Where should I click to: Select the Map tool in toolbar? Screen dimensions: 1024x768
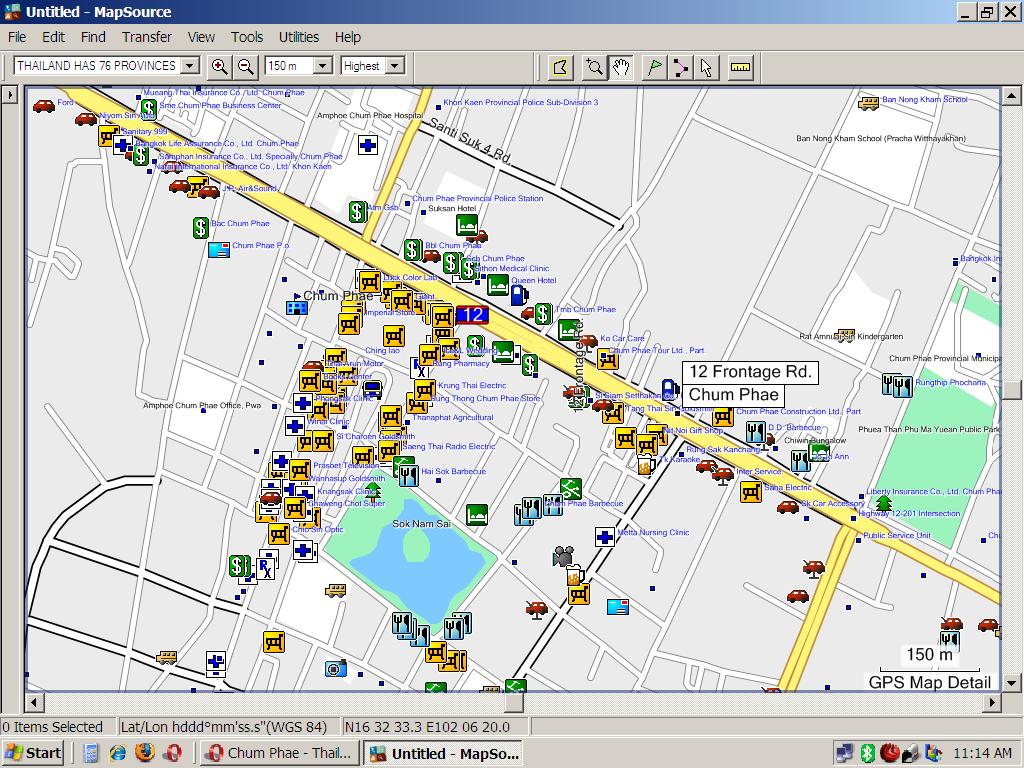point(560,67)
